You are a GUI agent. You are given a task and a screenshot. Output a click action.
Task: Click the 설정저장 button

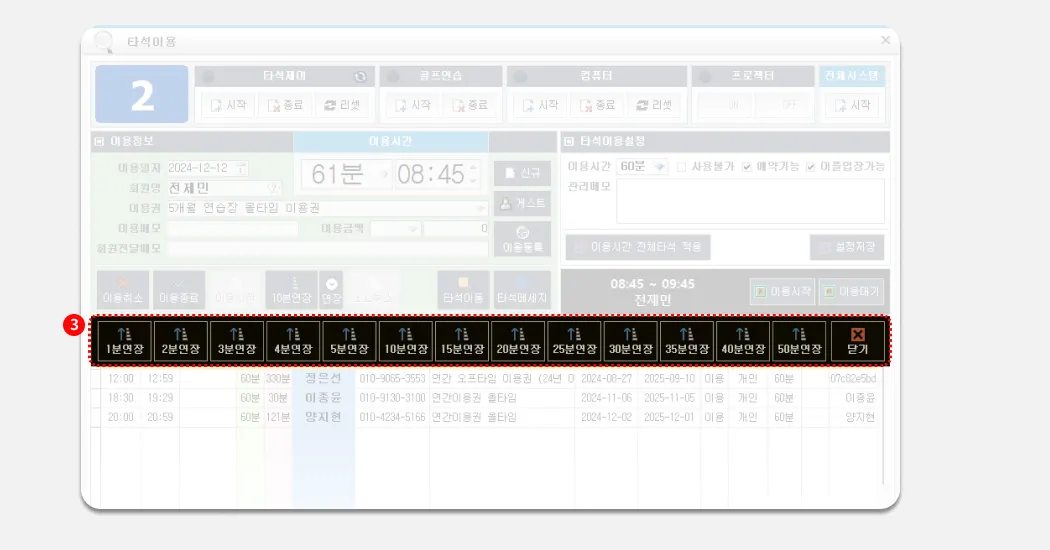coord(847,247)
